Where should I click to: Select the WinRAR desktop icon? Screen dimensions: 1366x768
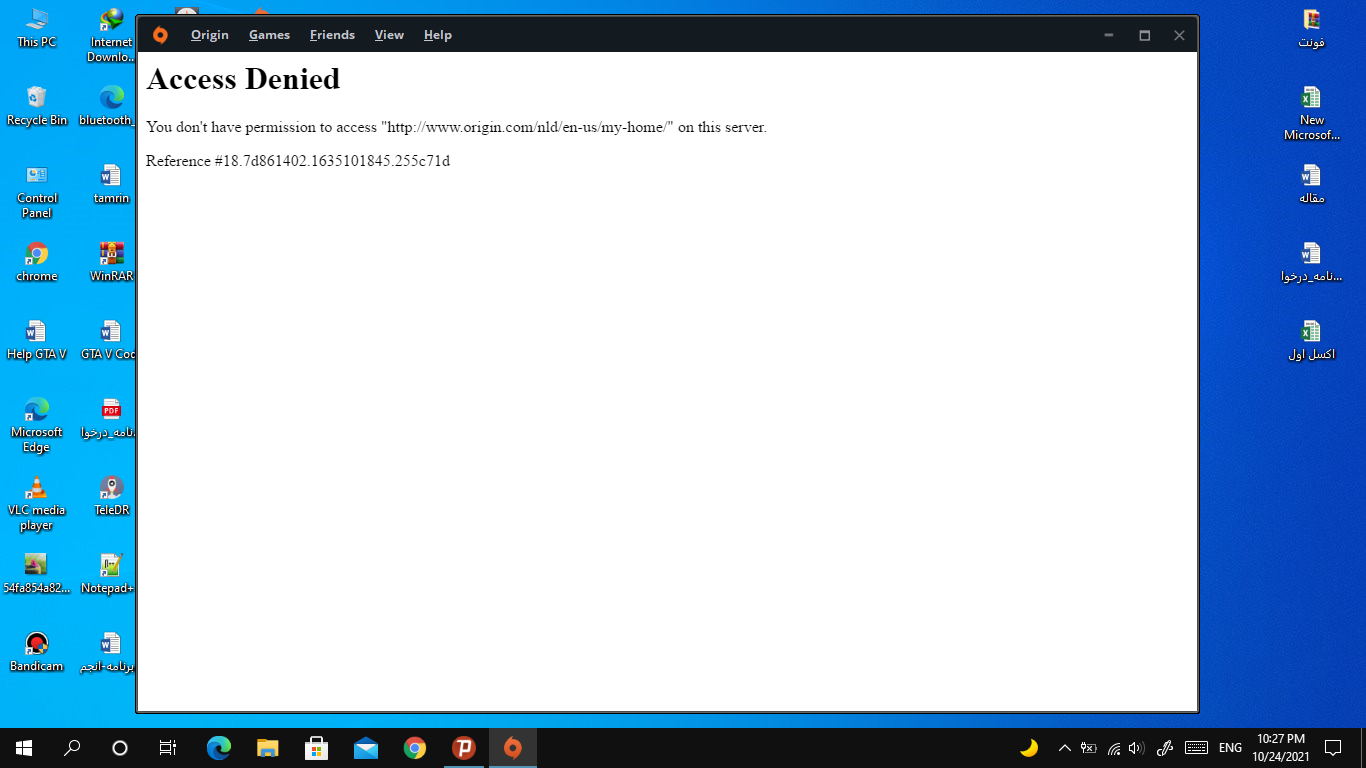click(x=111, y=261)
